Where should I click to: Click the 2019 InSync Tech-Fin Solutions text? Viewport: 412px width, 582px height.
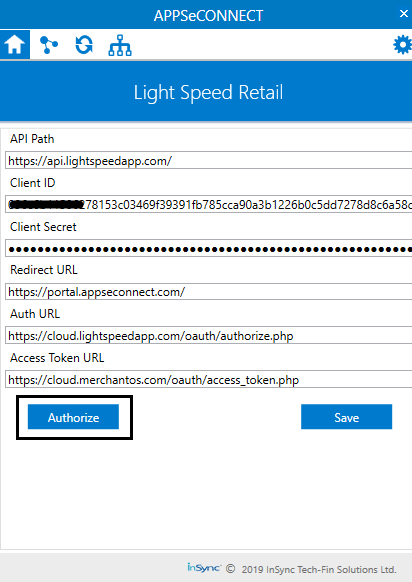319,569
